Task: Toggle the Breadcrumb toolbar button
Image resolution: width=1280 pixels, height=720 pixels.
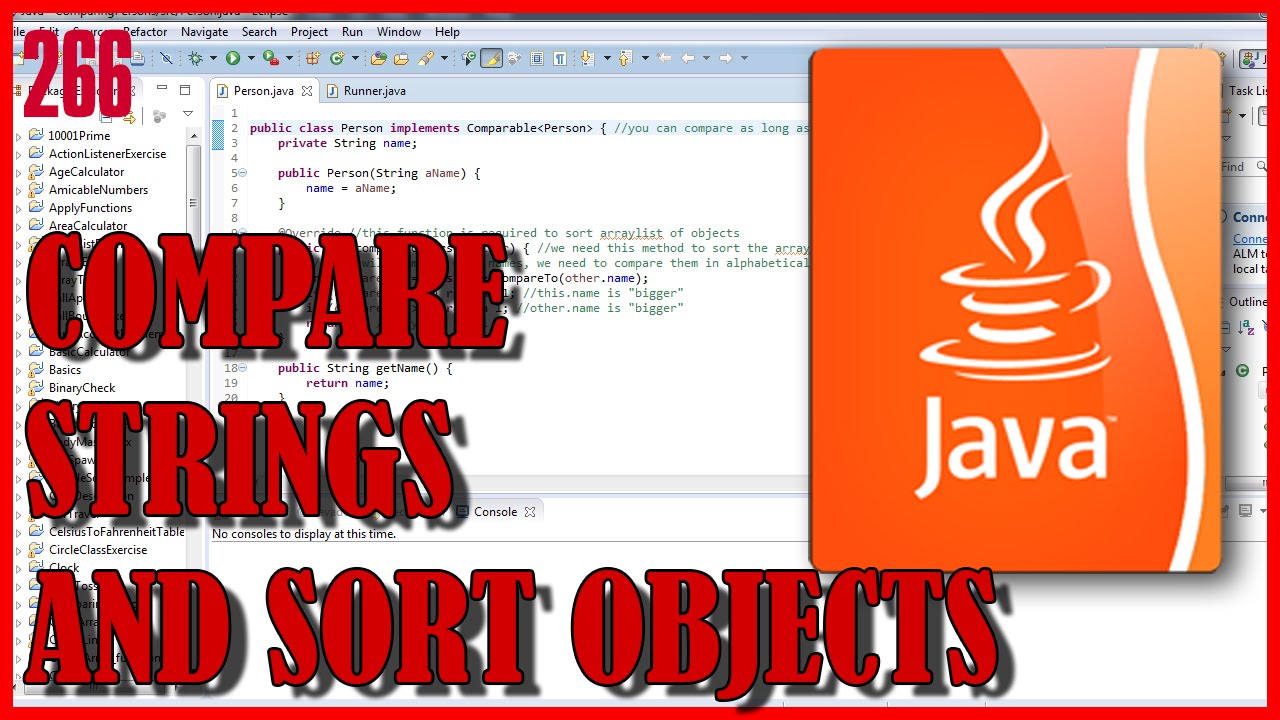Action: click(x=468, y=58)
